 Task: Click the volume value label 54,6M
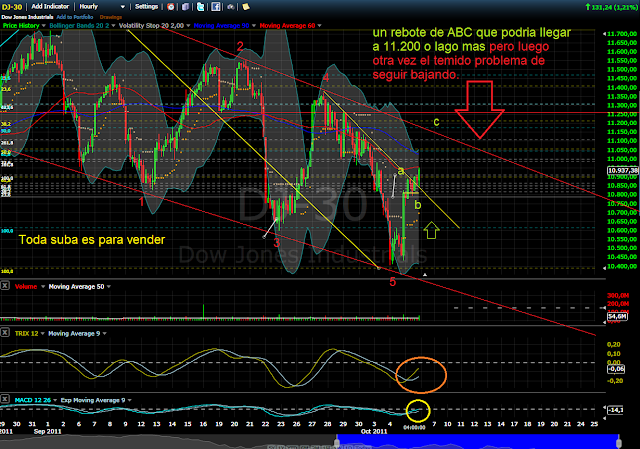click(617, 316)
